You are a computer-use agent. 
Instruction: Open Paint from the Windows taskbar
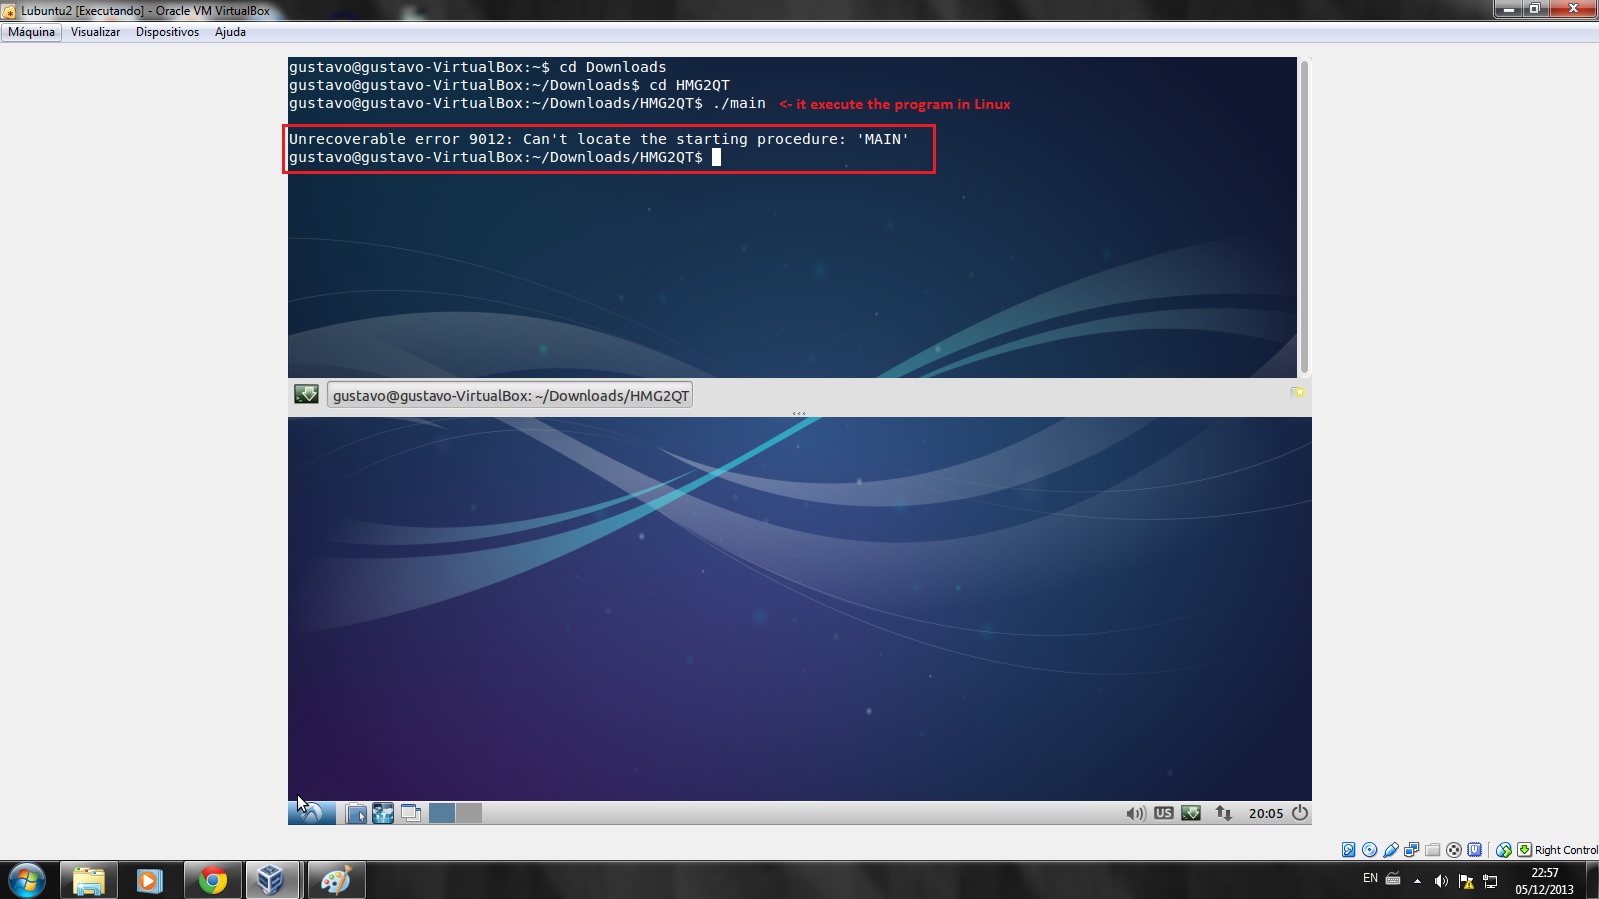click(335, 881)
